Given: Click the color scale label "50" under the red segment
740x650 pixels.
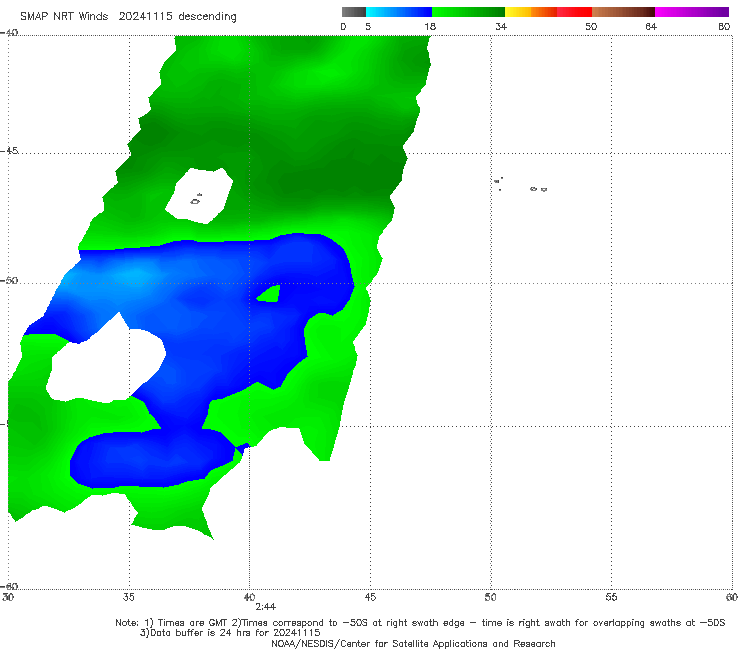Looking at the screenshot, I should point(591,26).
